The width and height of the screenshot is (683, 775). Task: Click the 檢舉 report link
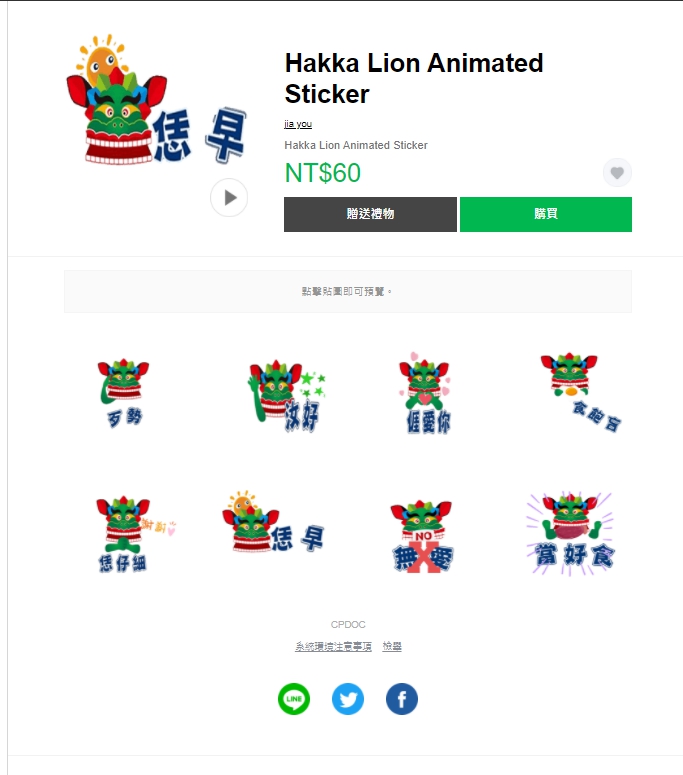pos(392,646)
